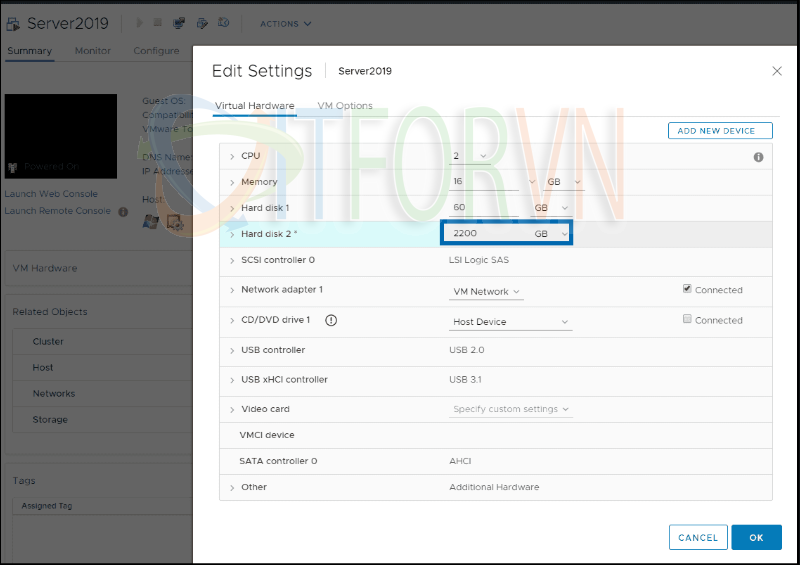Open the Monitor tab

[x=93, y=51]
